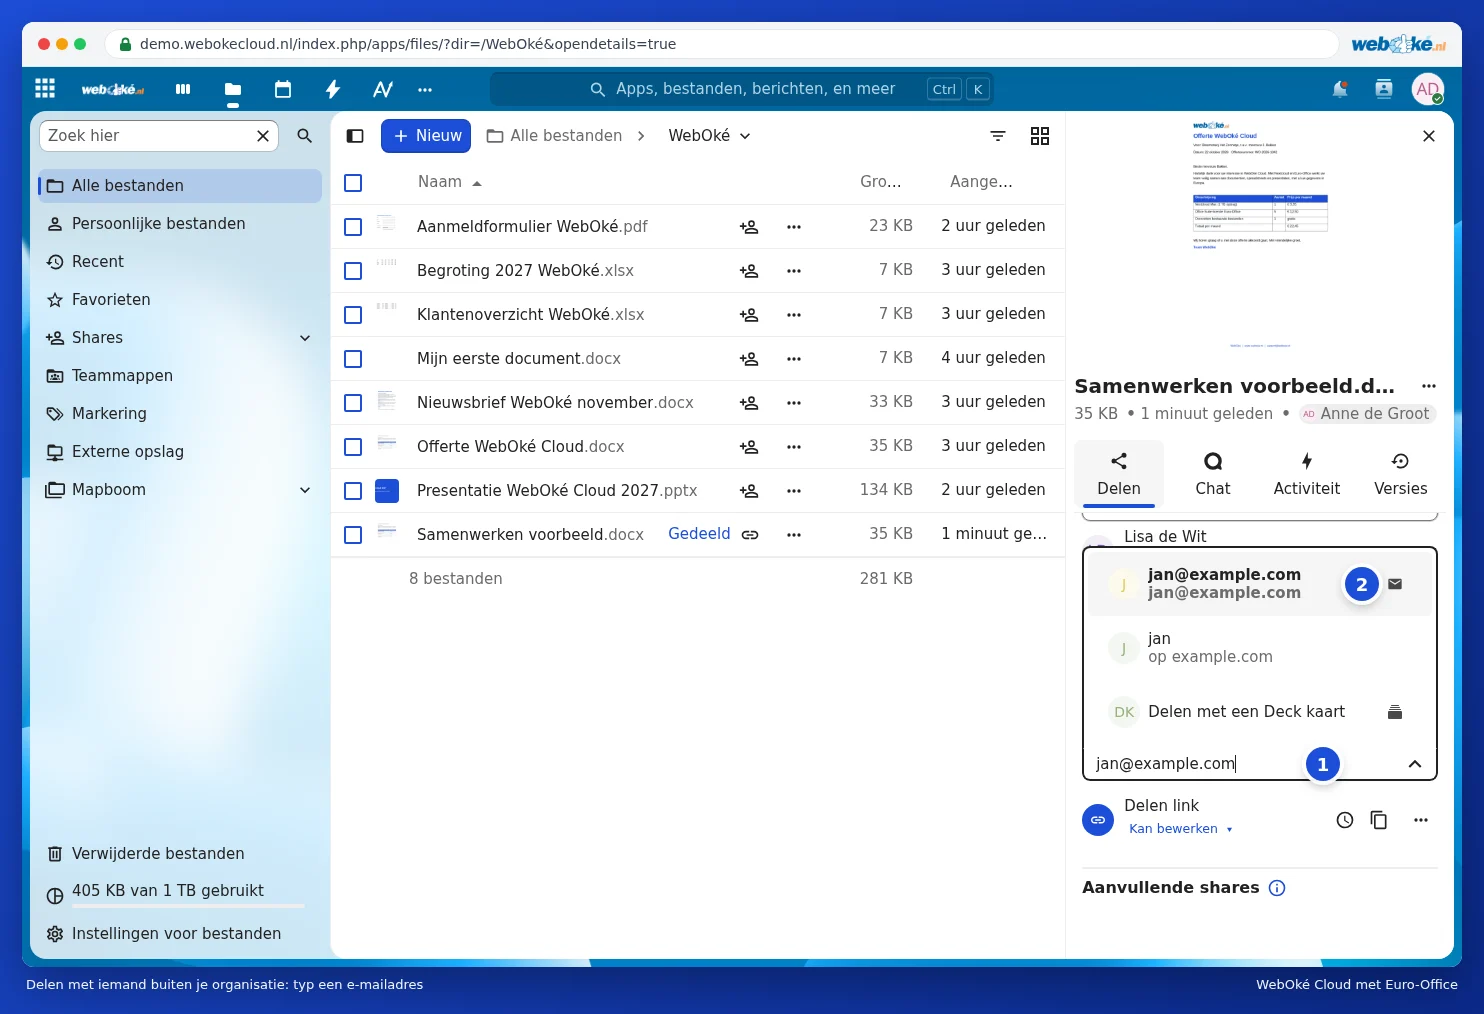
Task: Sort files by the Naam column
Action: tap(450, 182)
